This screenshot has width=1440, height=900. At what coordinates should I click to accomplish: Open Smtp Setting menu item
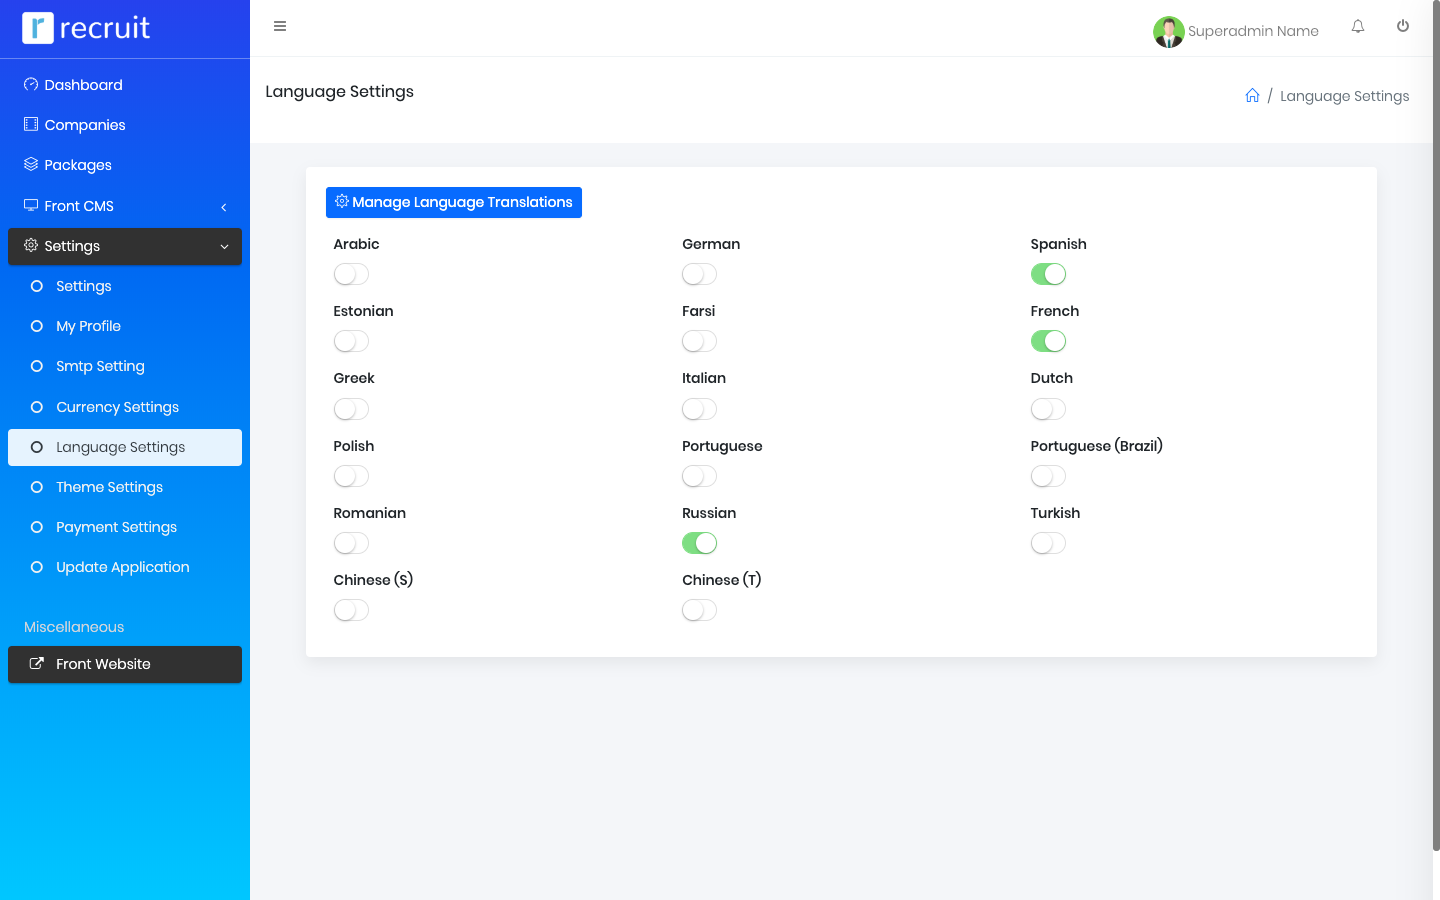100,366
